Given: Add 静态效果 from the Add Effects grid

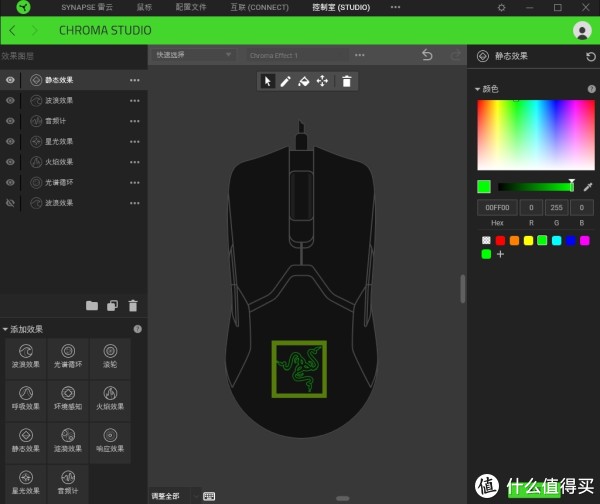Looking at the screenshot, I should (26, 441).
